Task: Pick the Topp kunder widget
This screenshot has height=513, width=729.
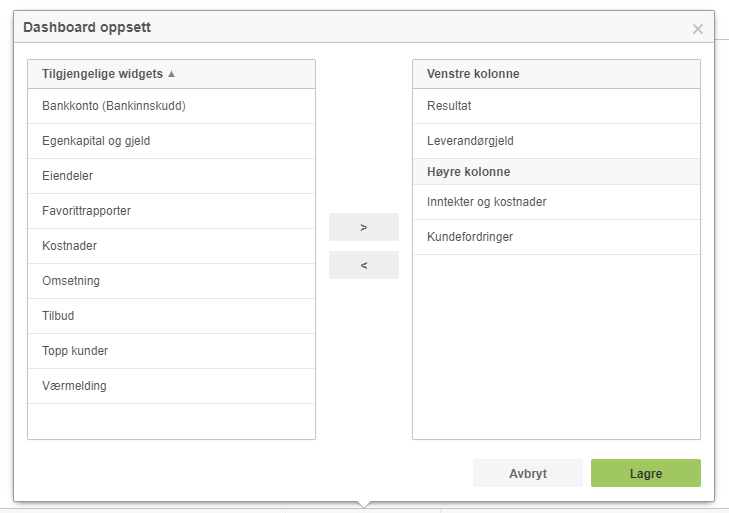Action: tap(172, 351)
